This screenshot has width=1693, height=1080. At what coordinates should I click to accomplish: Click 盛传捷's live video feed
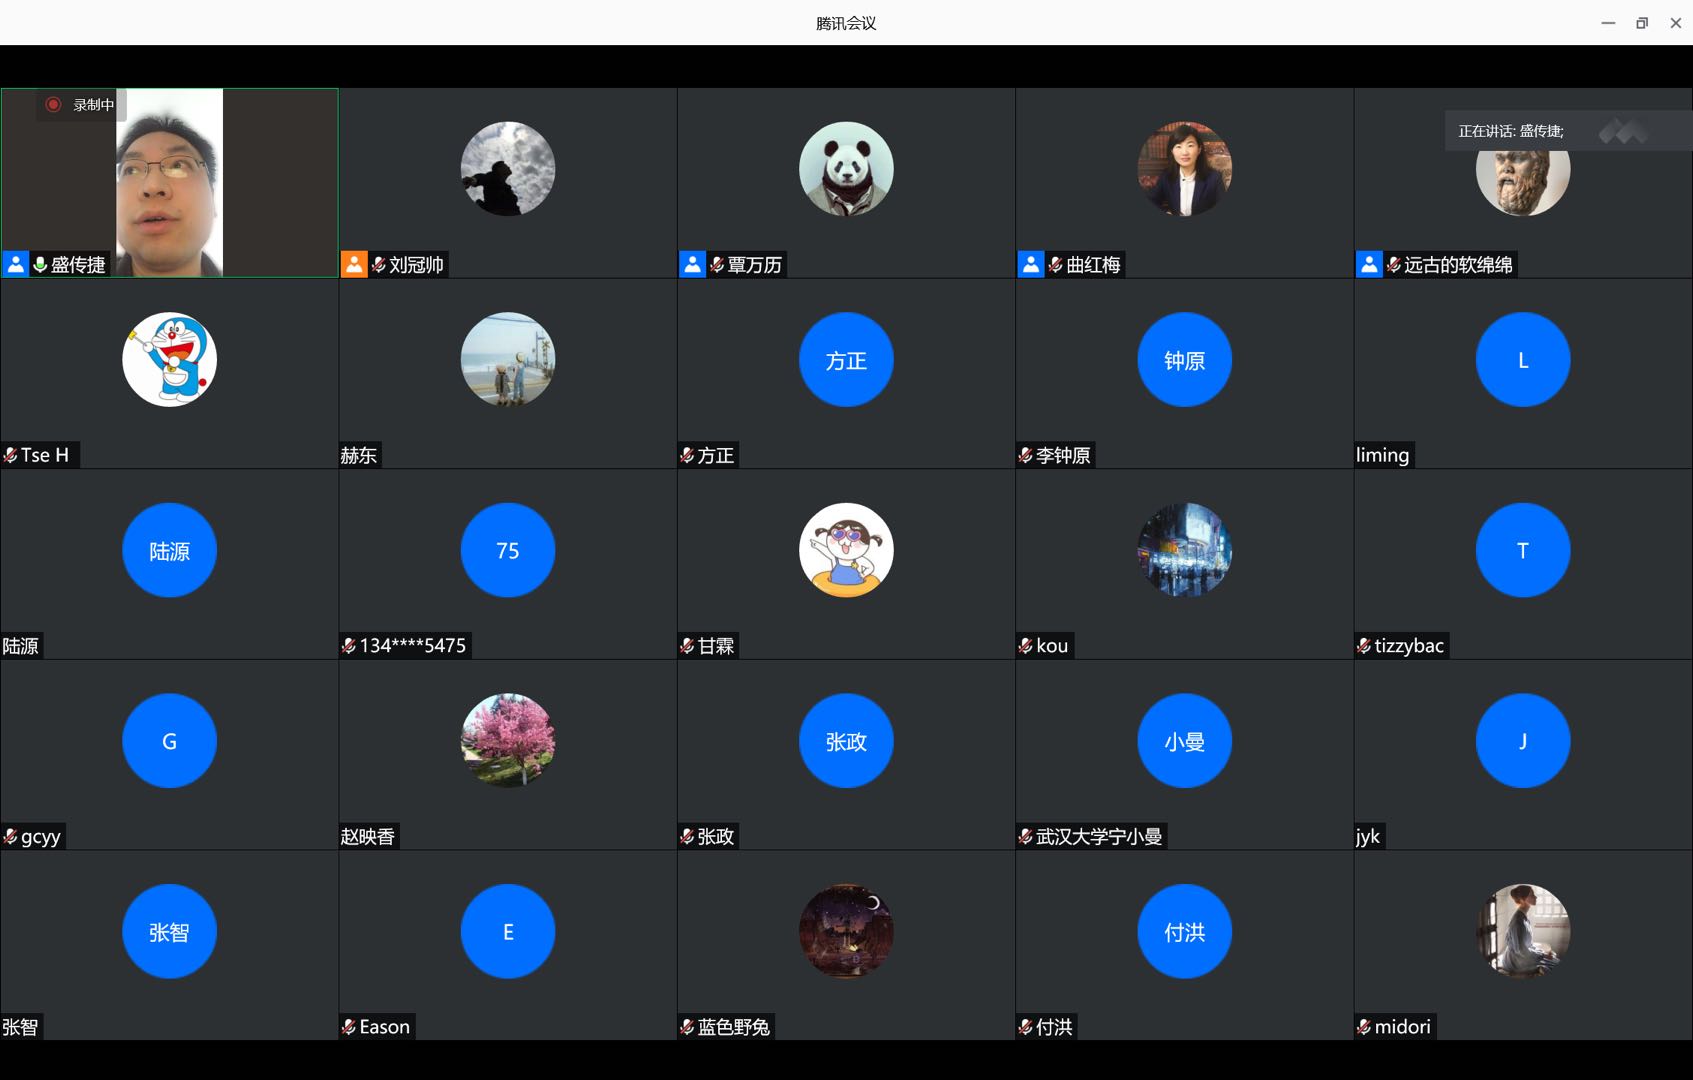click(x=170, y=180)
